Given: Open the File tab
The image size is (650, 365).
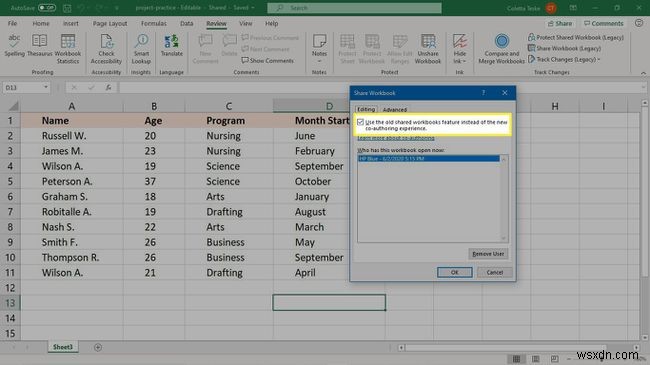Looking at the screenshot, I should (12, 24).
